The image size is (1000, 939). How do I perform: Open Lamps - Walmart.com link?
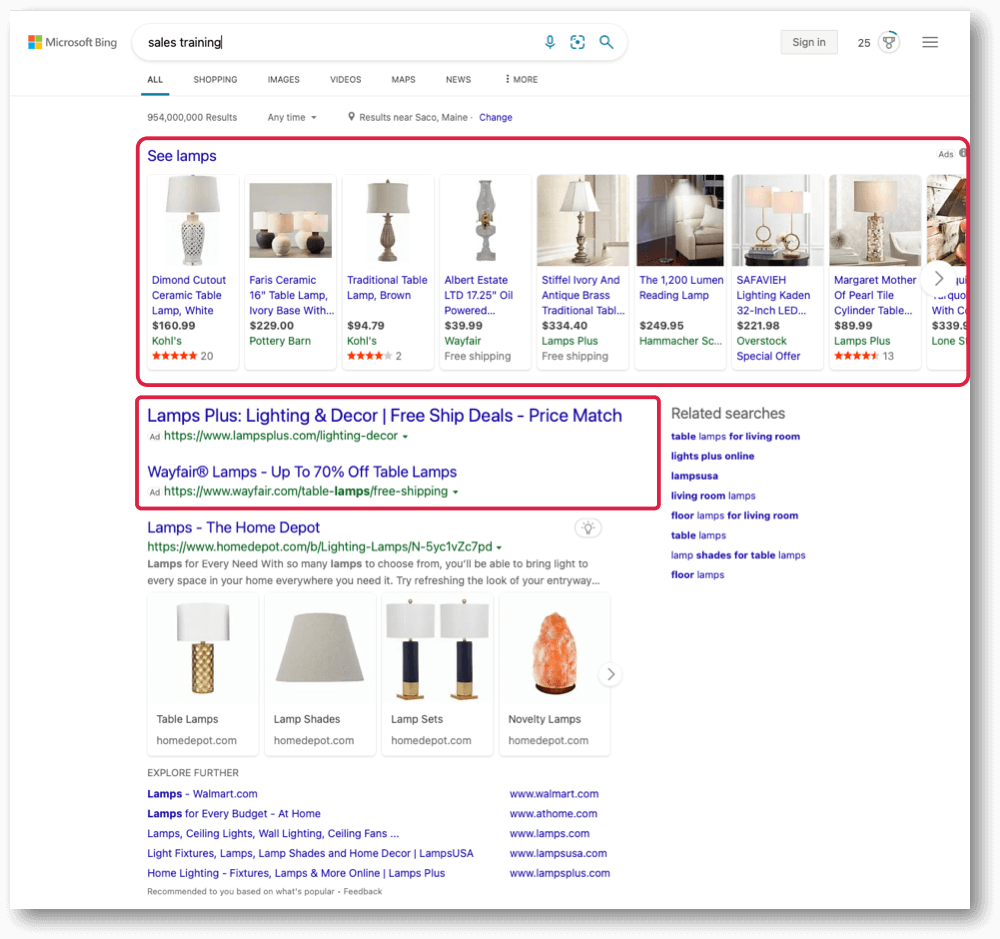pyautogui.click(x=202, y=794)
